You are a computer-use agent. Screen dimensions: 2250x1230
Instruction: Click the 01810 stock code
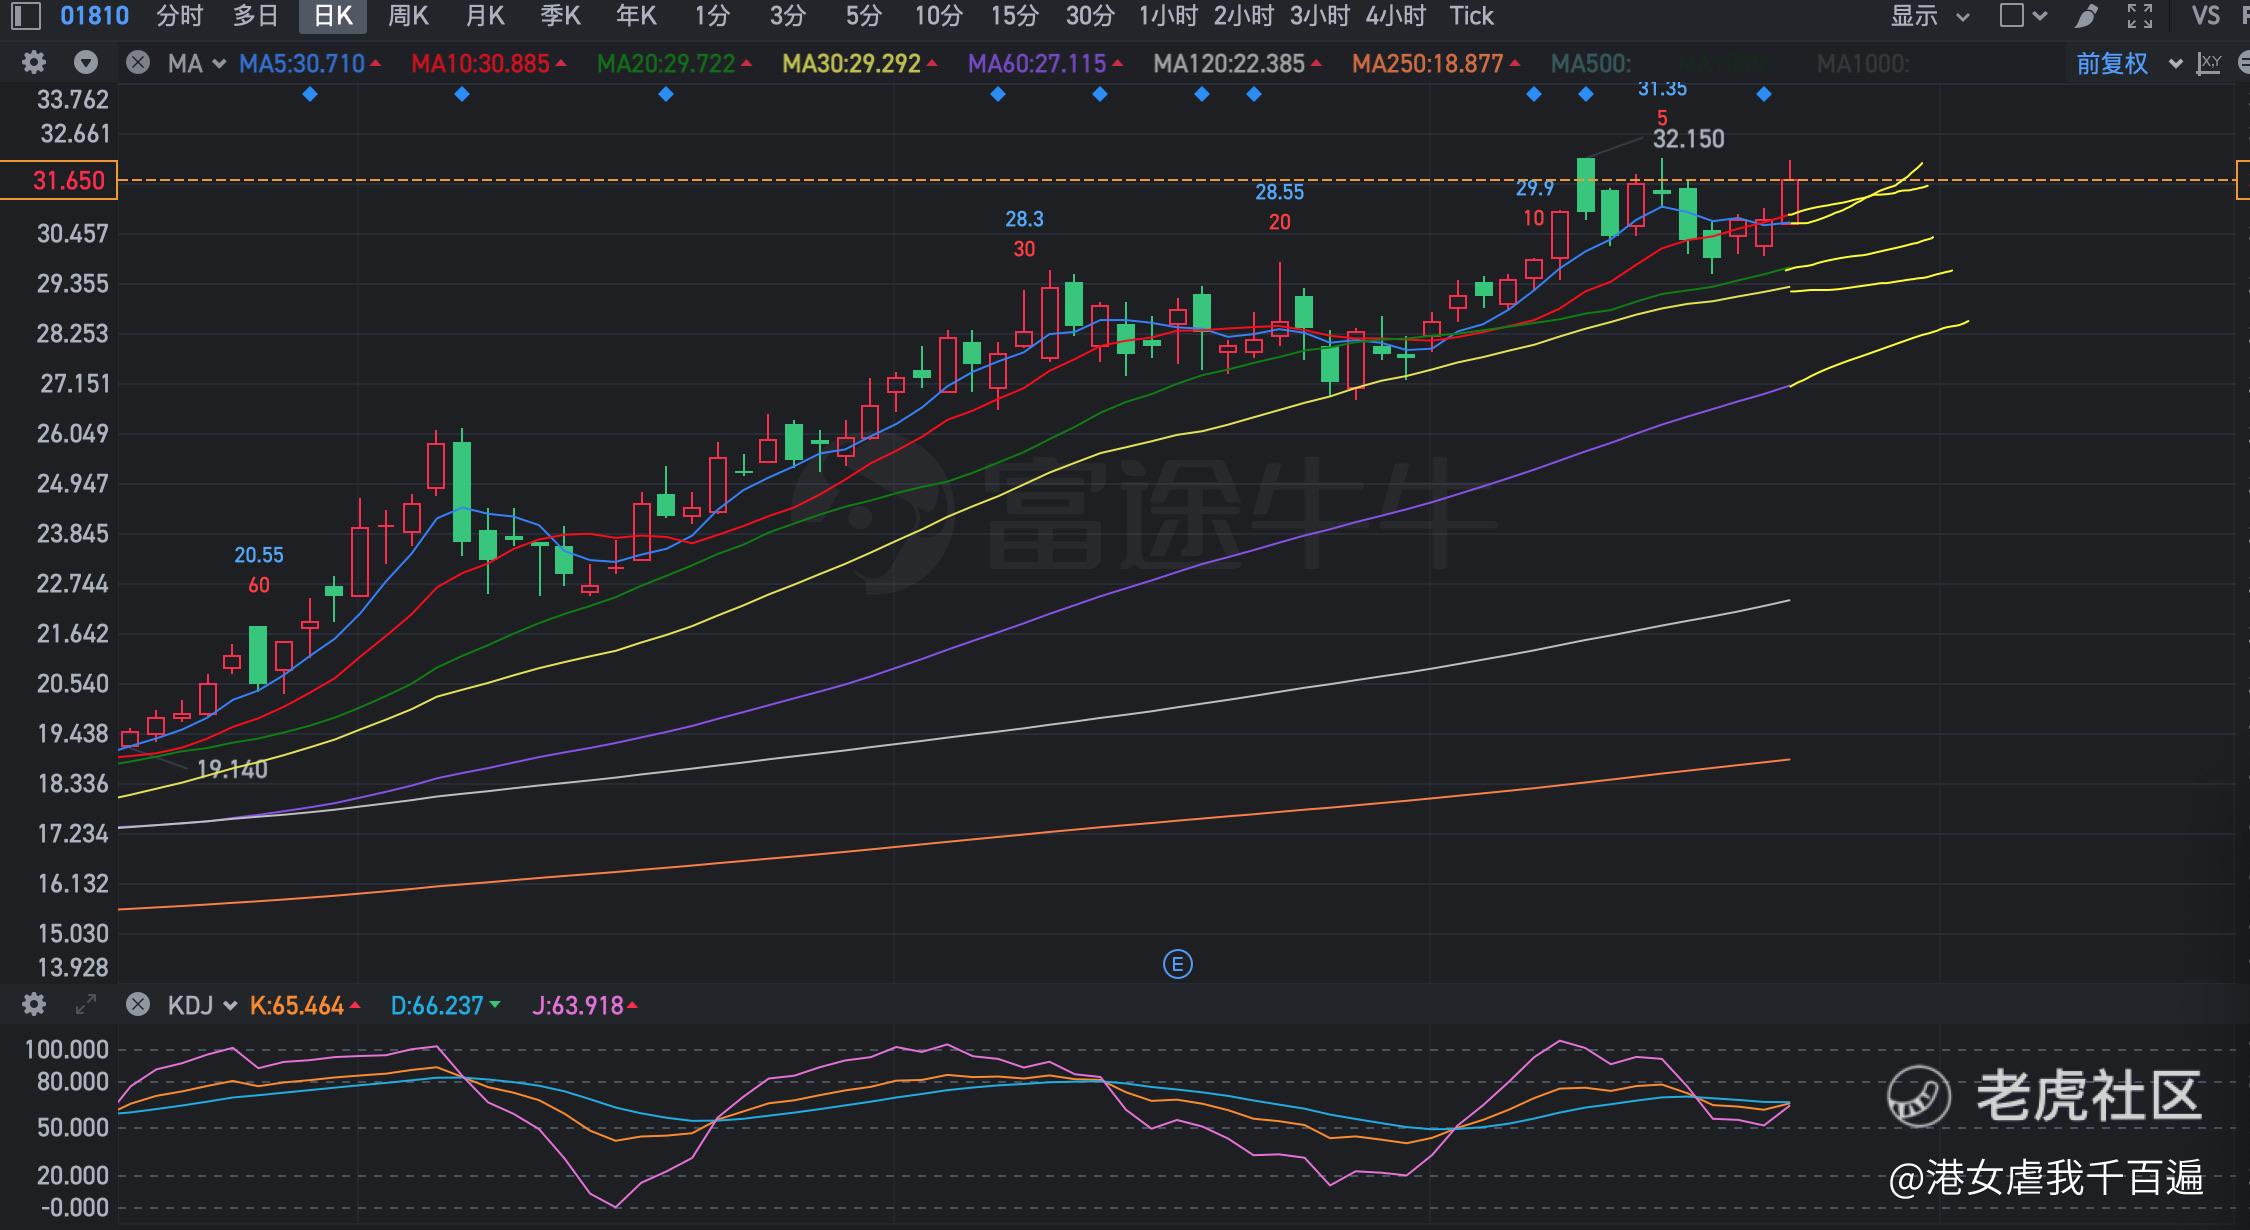pyautogui.click(x=95, y=16)
